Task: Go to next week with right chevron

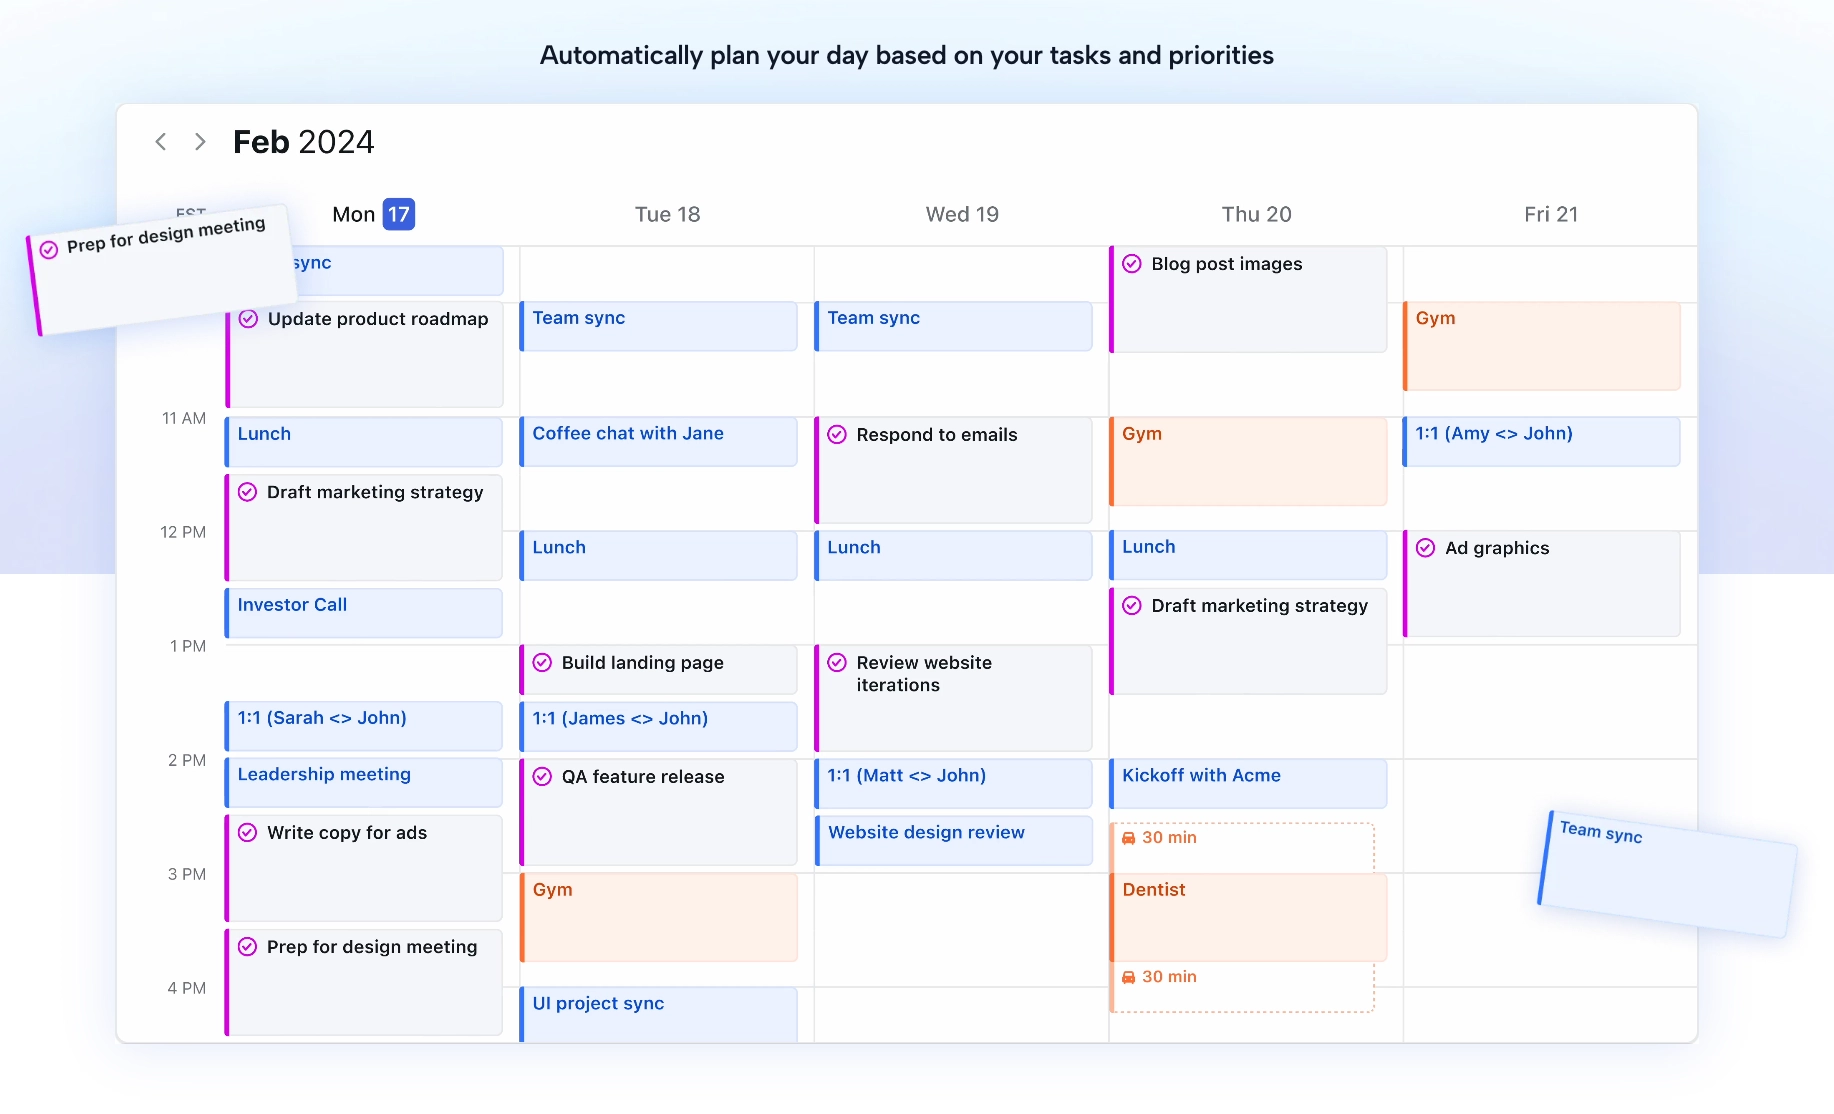Action: point(200,142)
